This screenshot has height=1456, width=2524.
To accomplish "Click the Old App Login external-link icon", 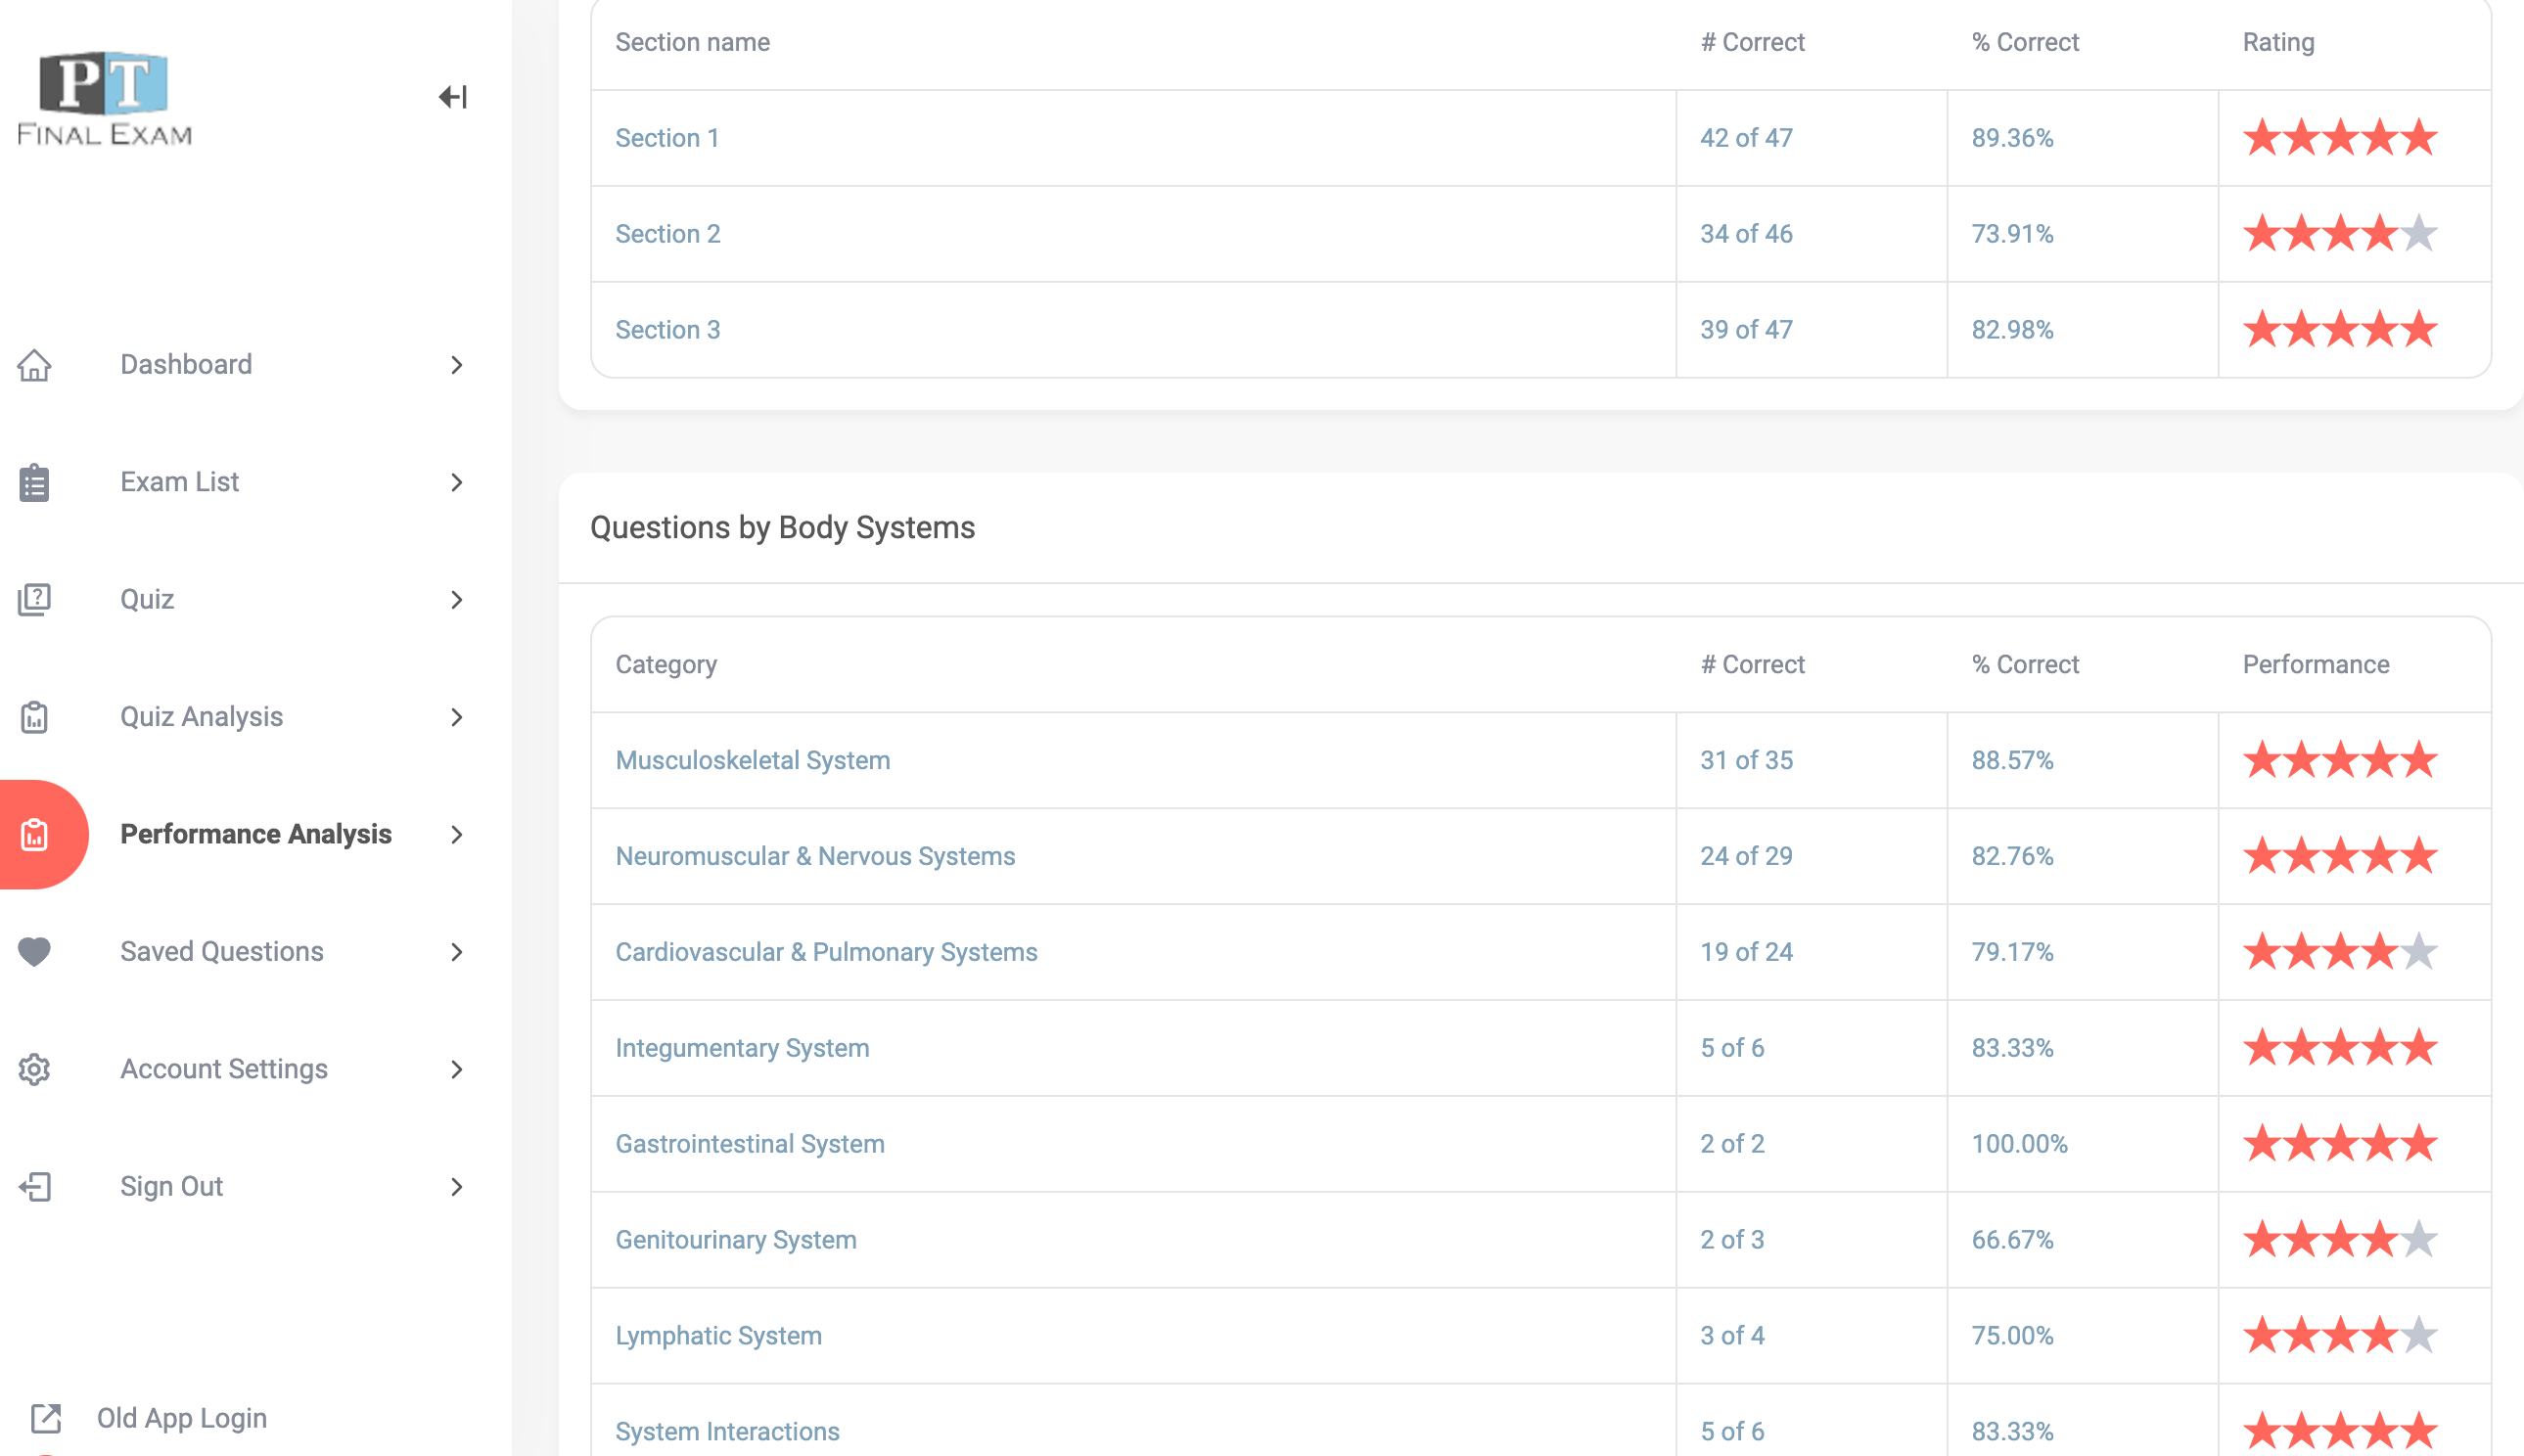I will [46, 1418].
